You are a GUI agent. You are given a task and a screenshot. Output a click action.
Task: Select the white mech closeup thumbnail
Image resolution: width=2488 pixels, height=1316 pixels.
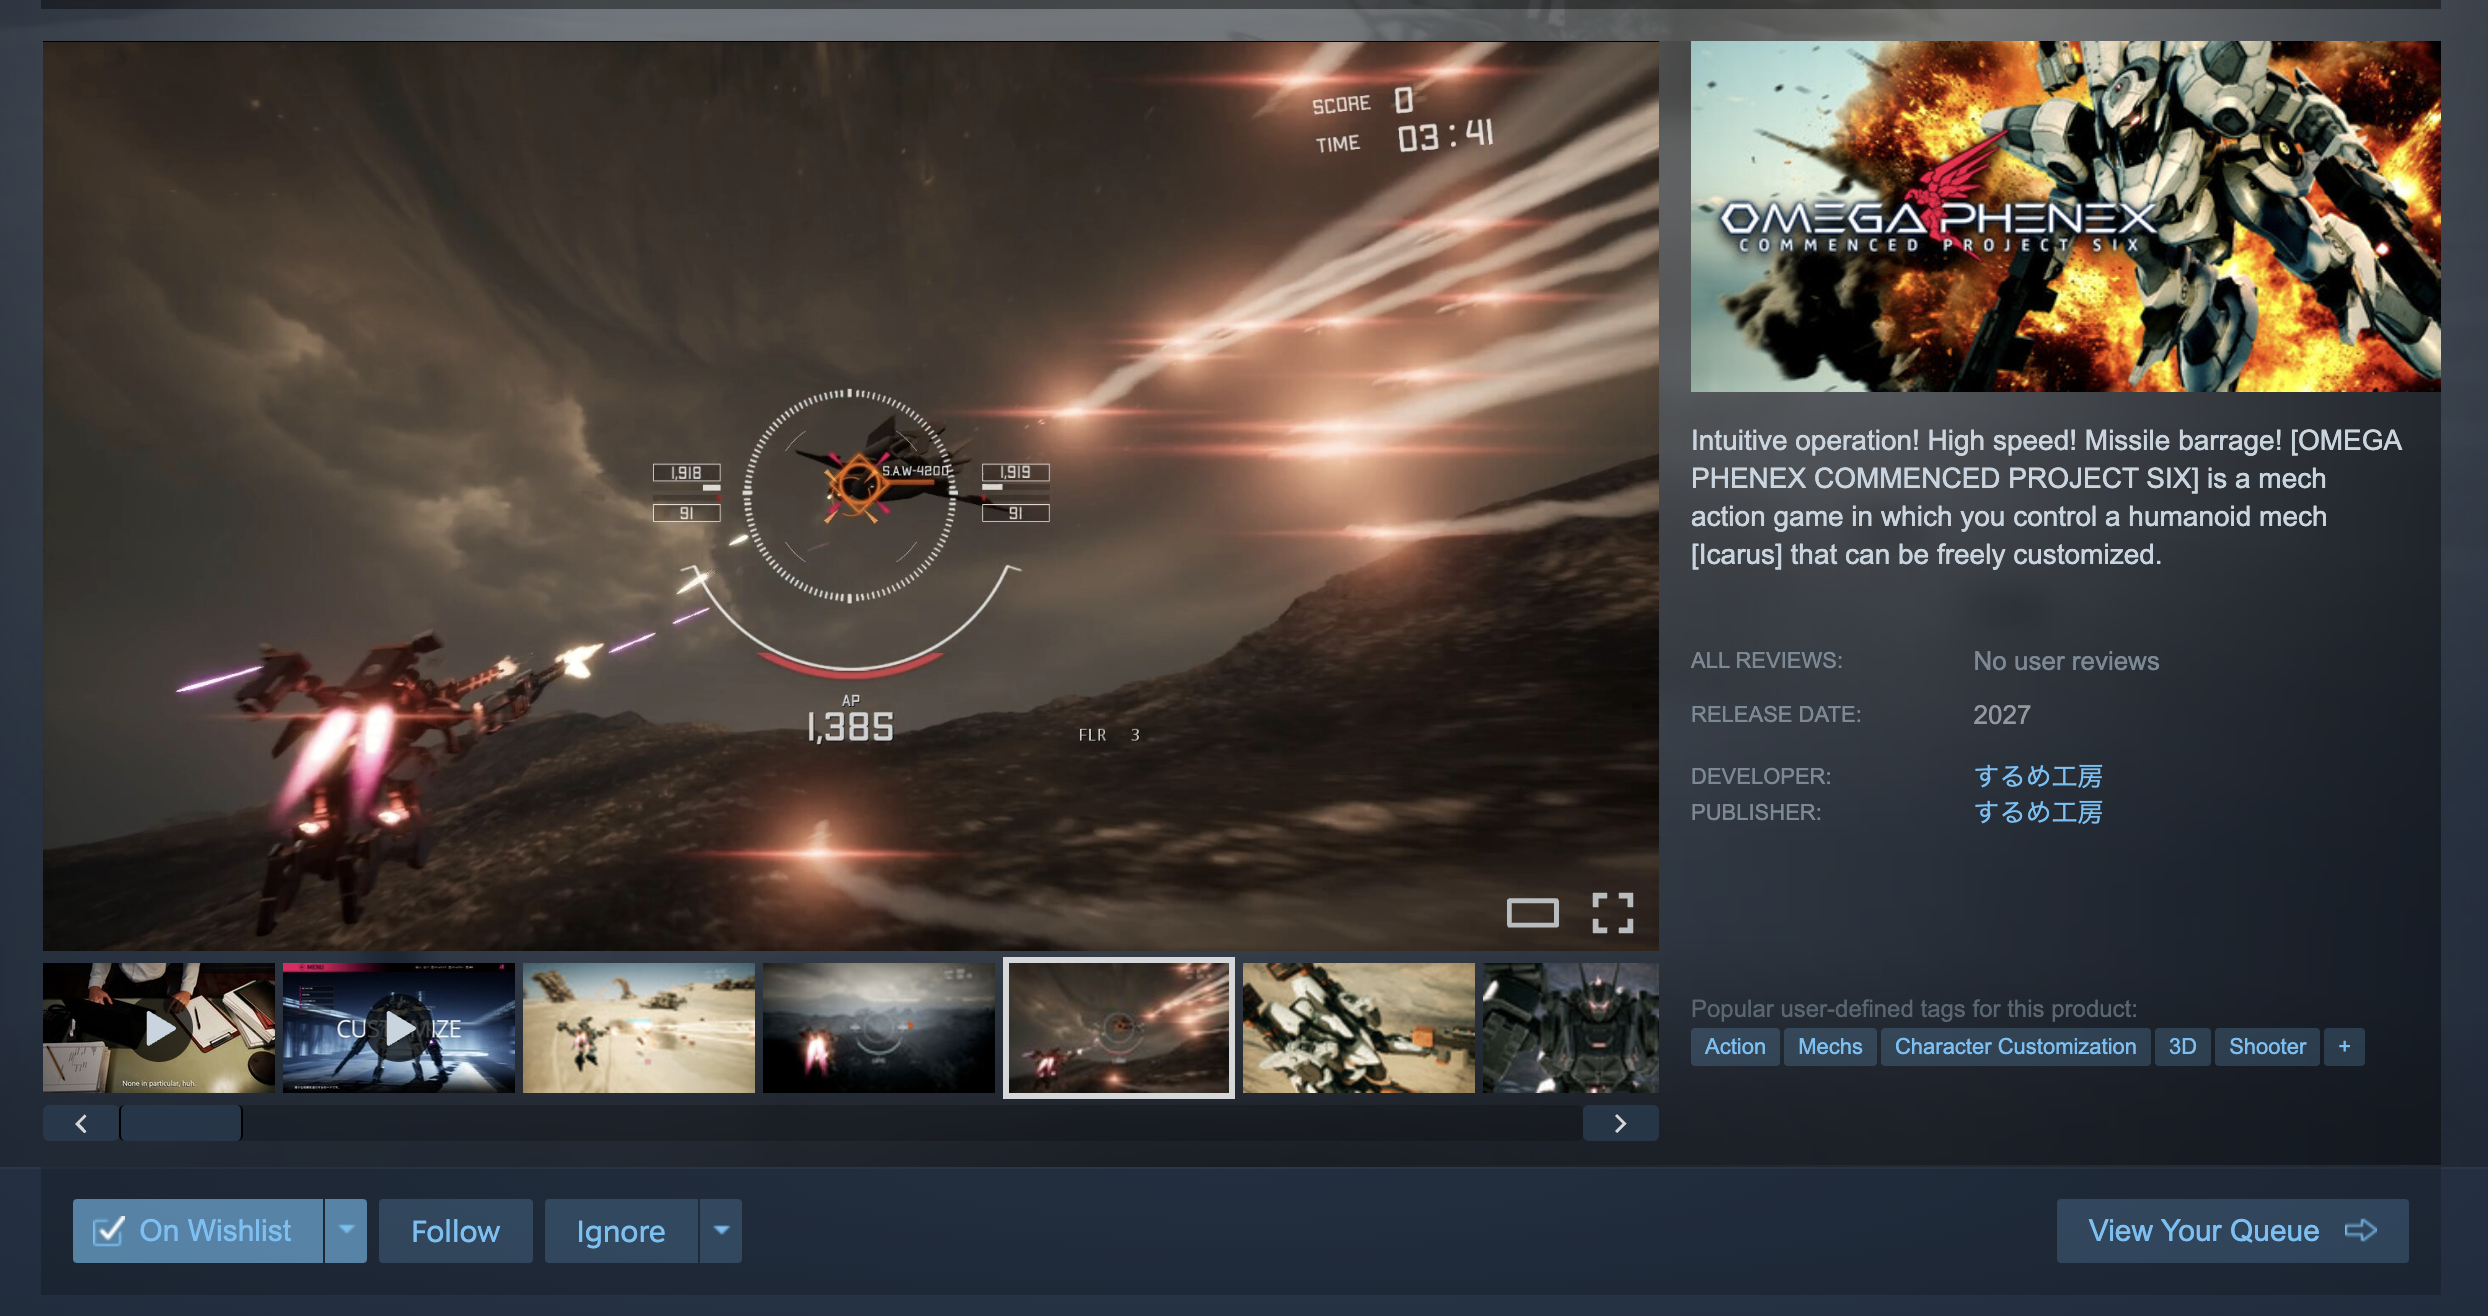1358,1028
